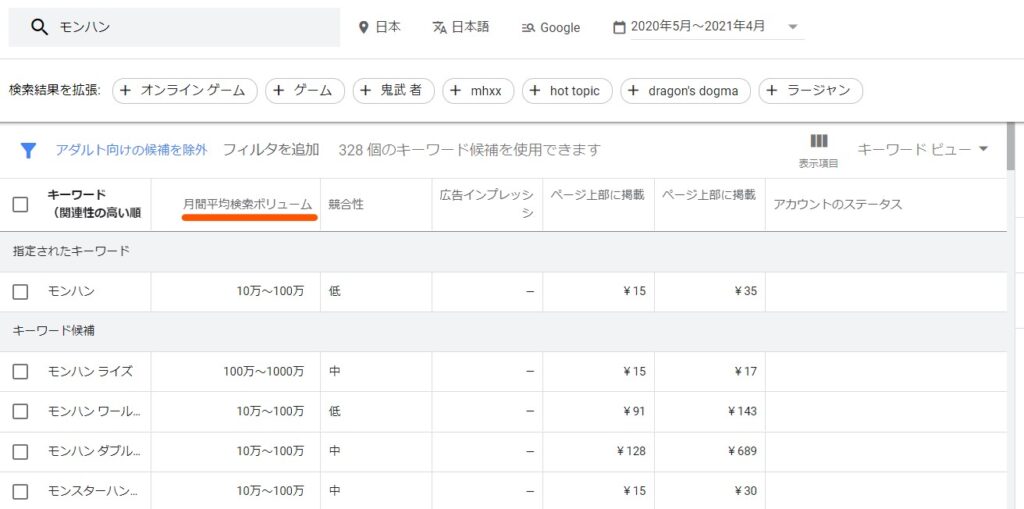
Task: Click the language translate icon
Action: tap(440, 27)
